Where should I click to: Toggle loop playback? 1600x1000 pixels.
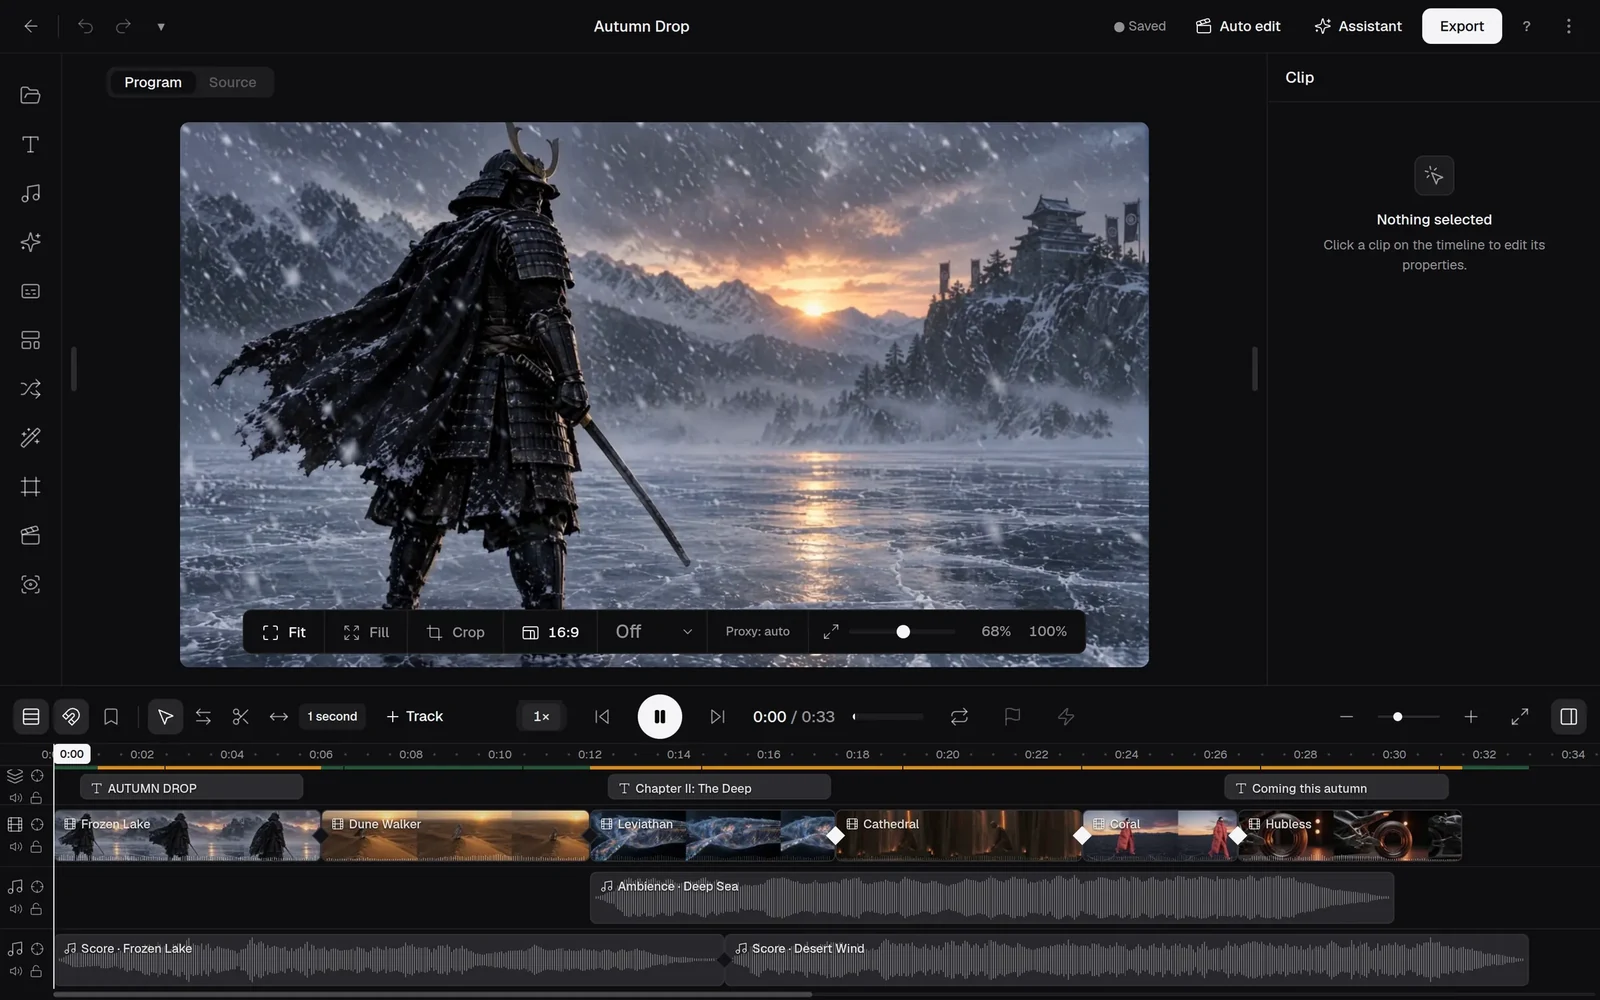(959, 716)
